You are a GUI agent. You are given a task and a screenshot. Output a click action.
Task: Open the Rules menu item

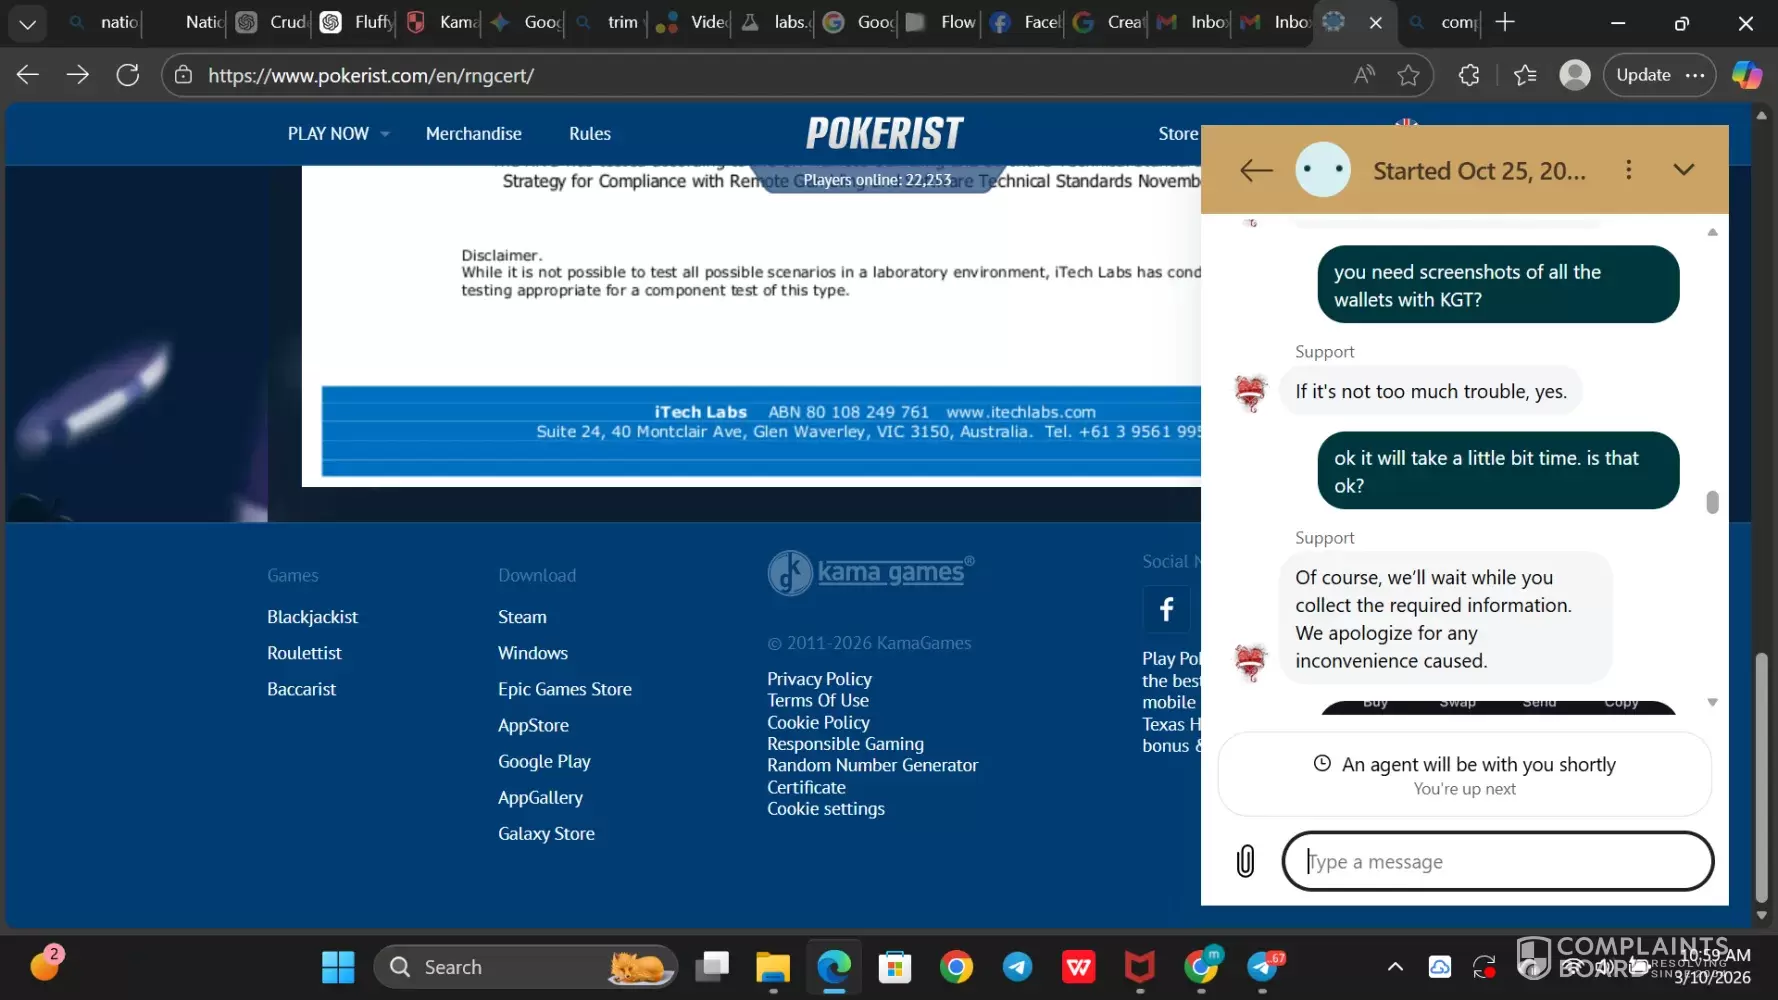[x=589, y=134]
